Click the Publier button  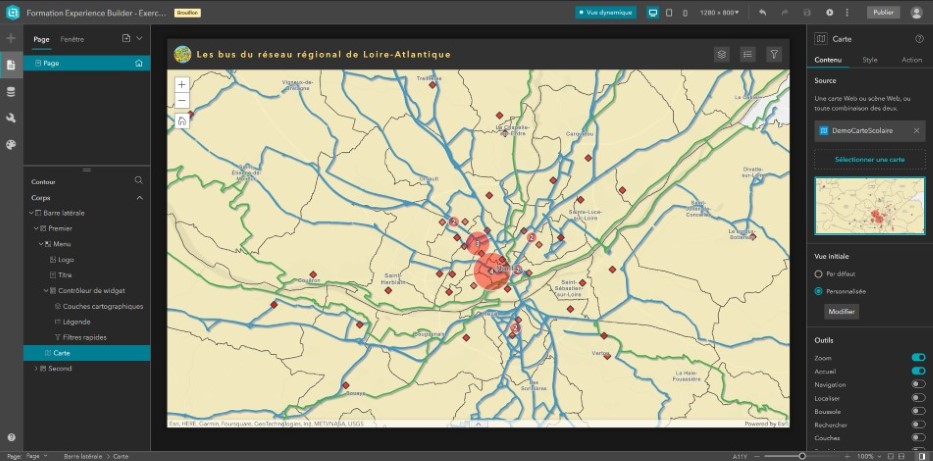pos(884,12)
